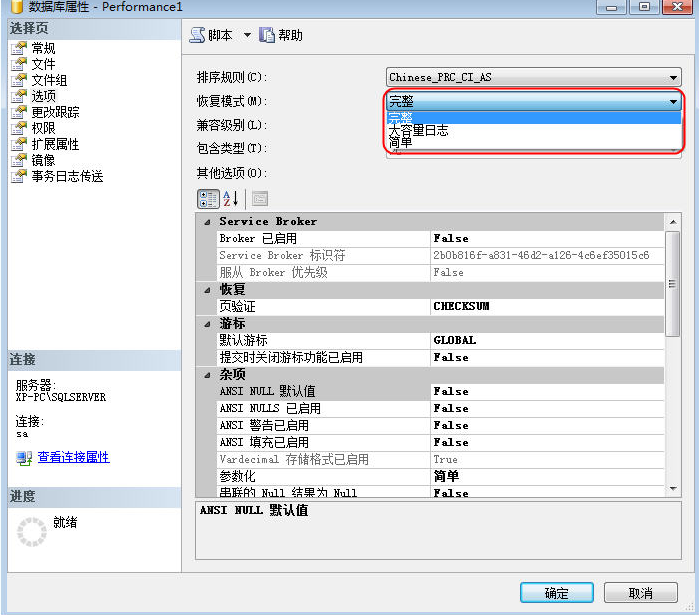Switch property grid to categorized view

click(x=208, y=199)
